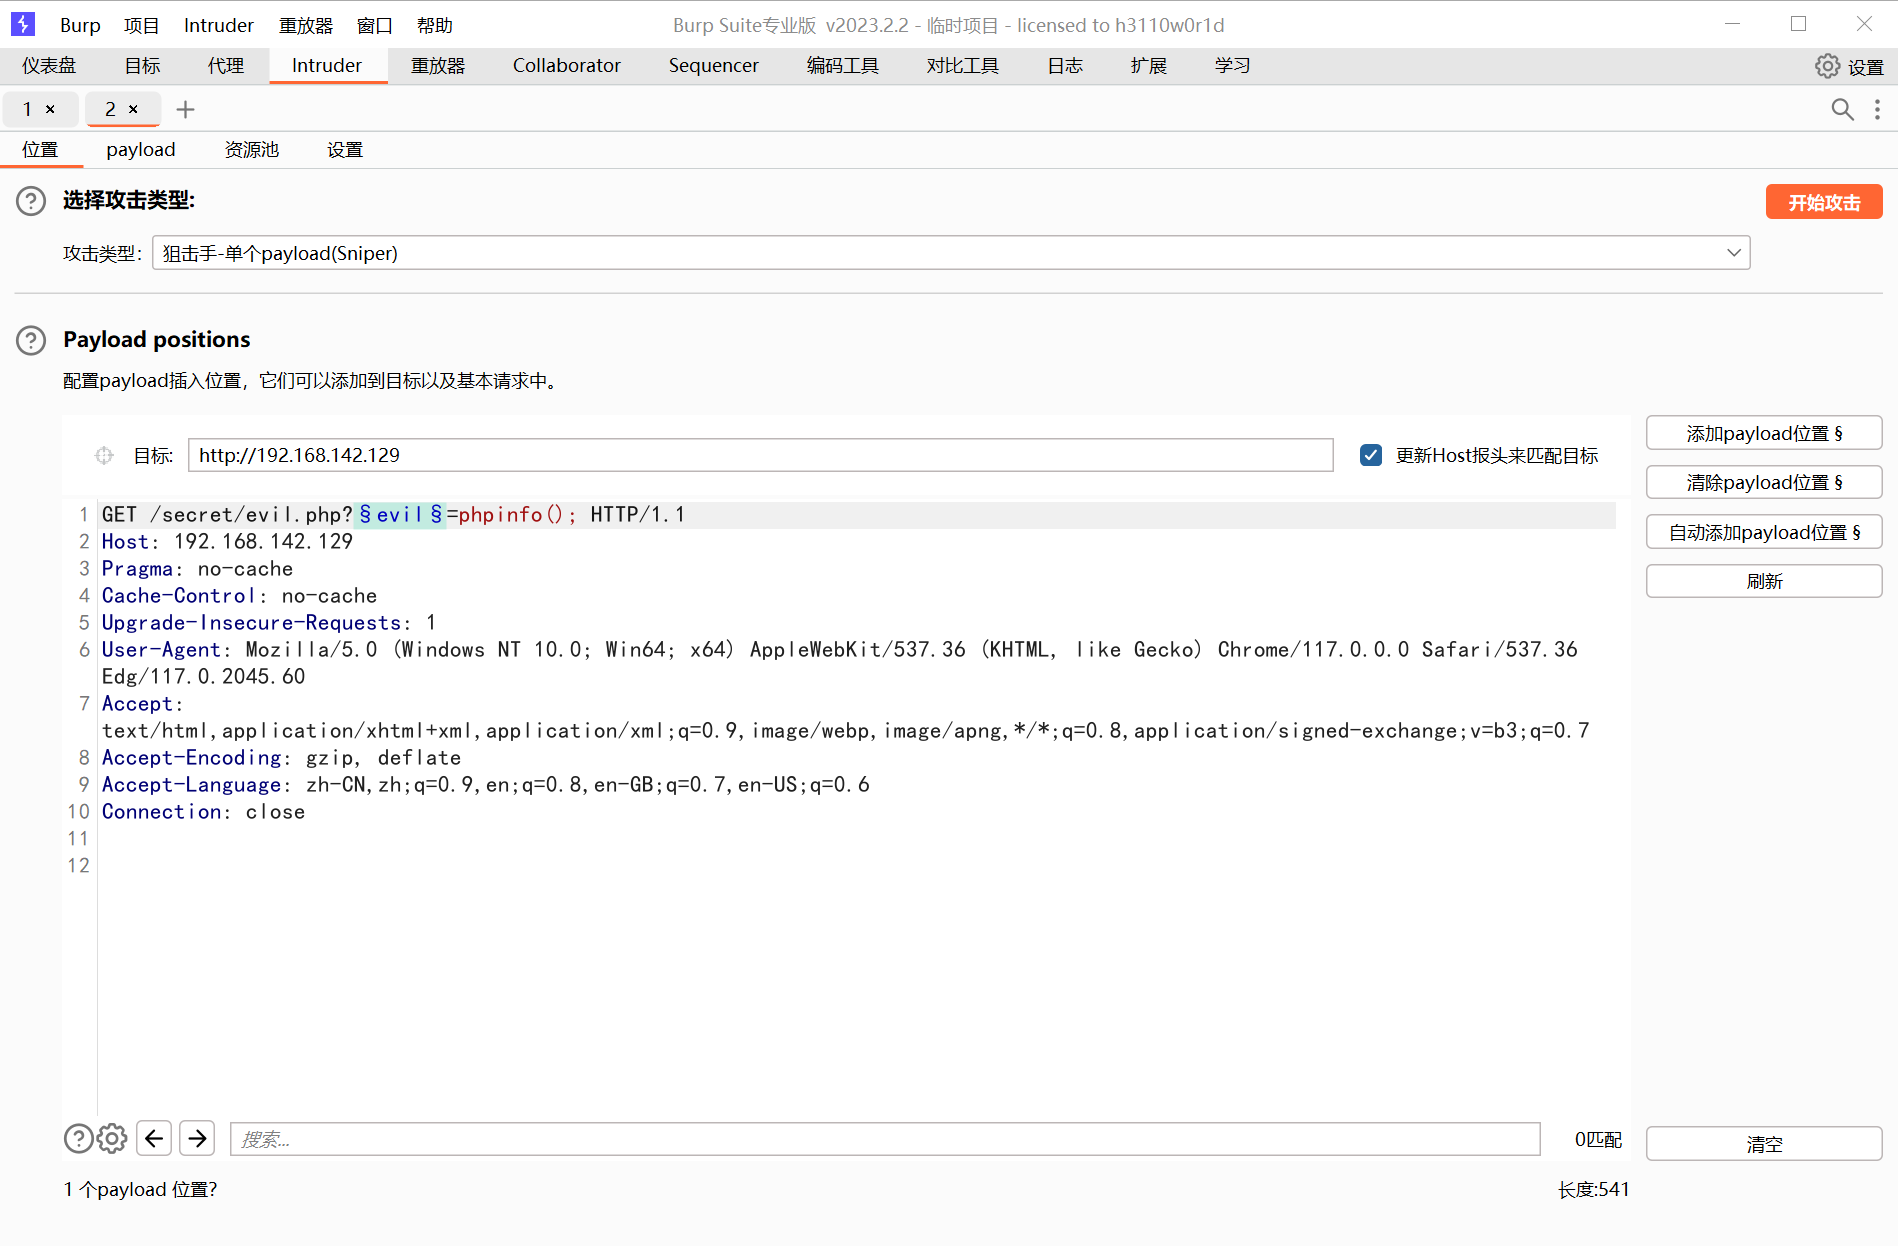
Task: Open the 资源池 sub-tab
Action: (252, 150)
